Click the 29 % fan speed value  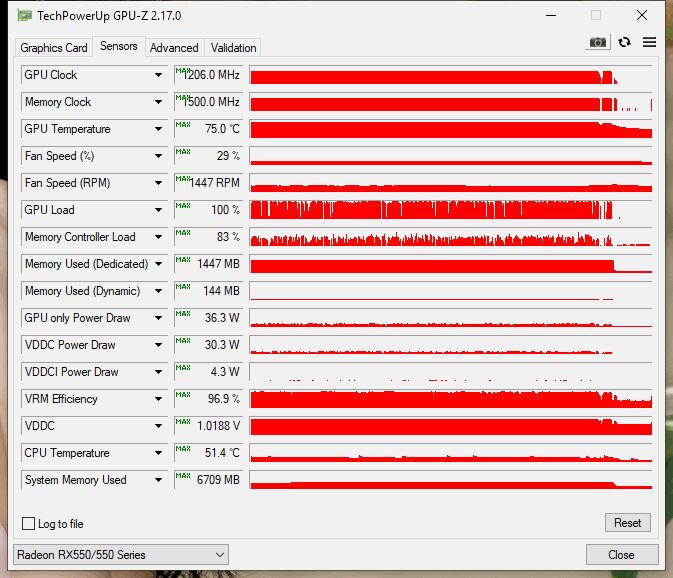pos(209,156)
